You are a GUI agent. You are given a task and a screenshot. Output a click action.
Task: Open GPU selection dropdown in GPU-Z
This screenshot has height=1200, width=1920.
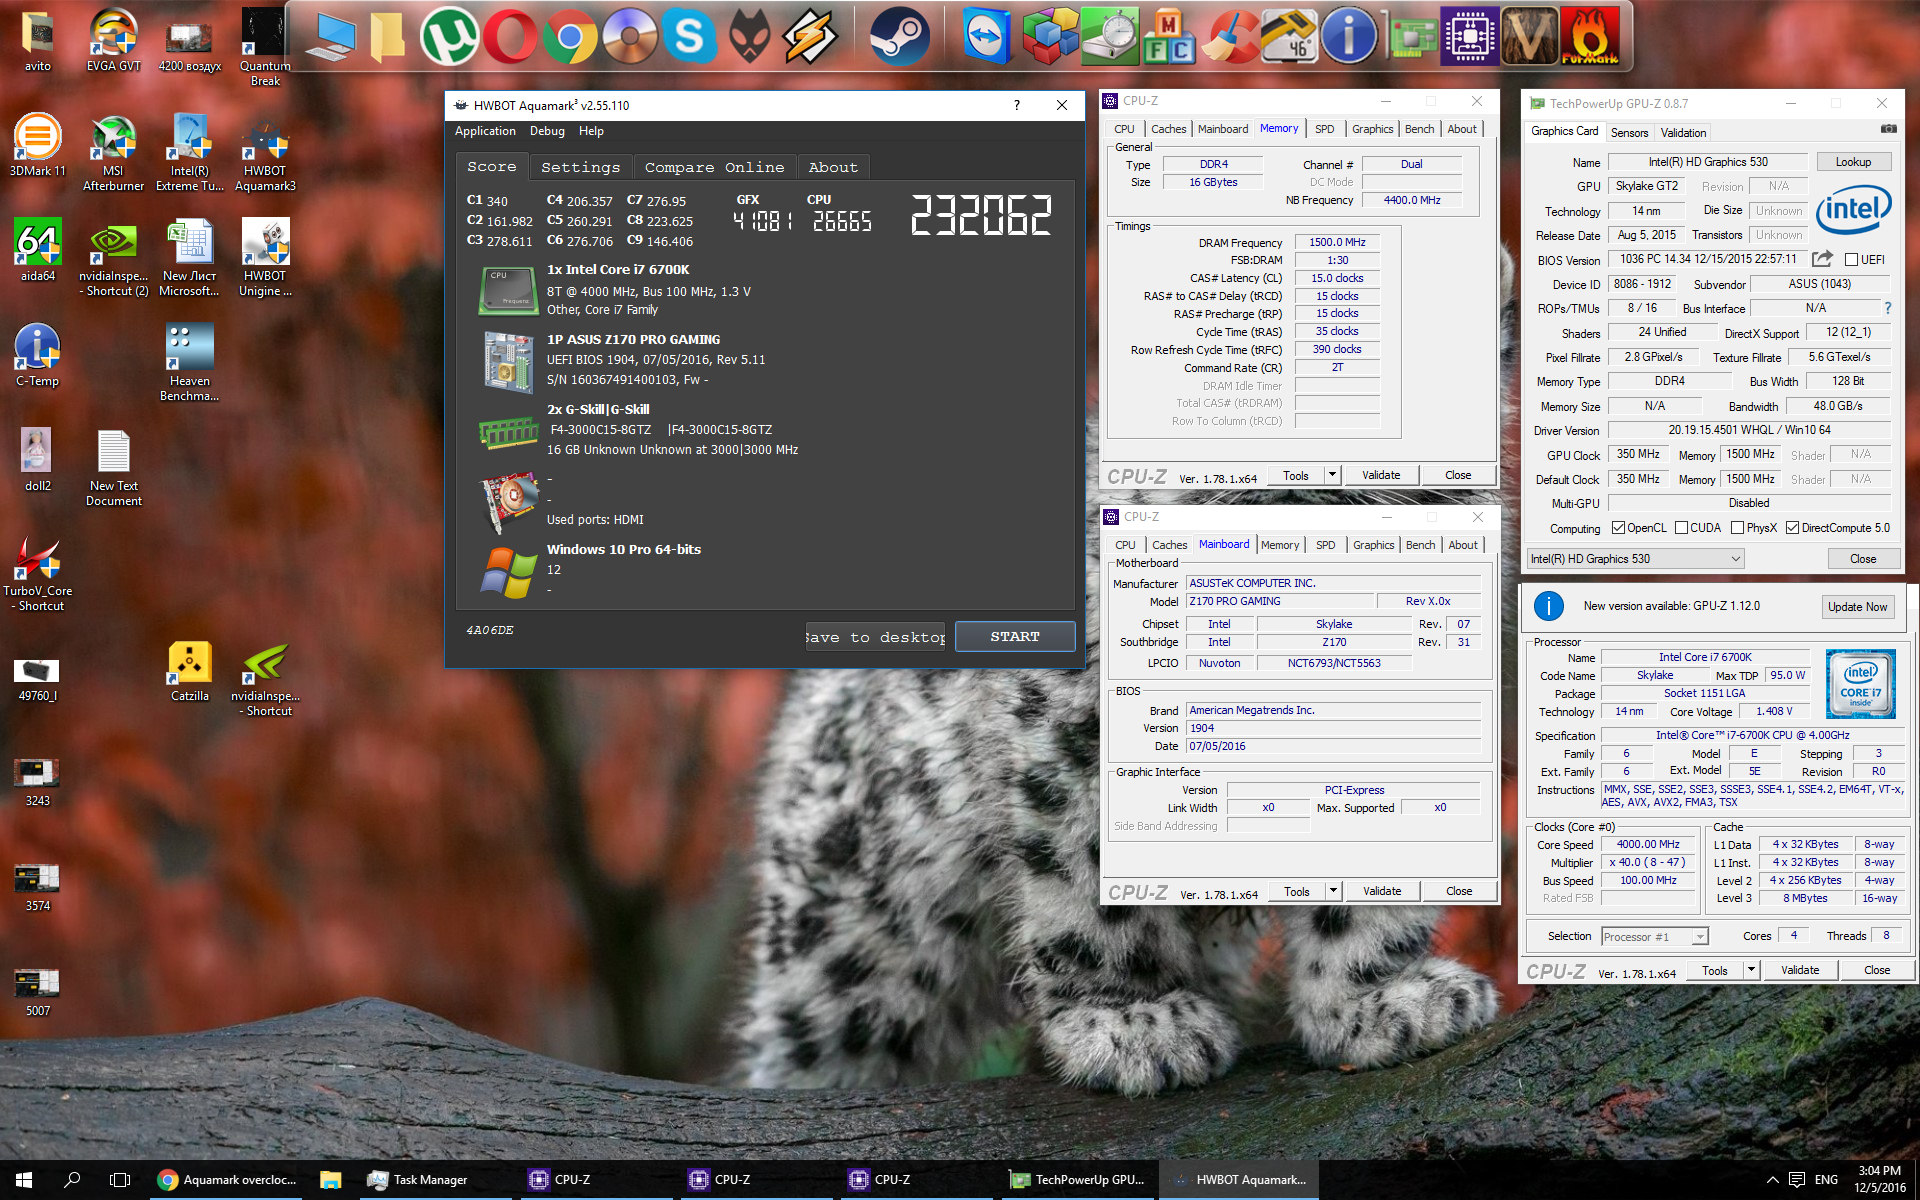point(1635,559)
